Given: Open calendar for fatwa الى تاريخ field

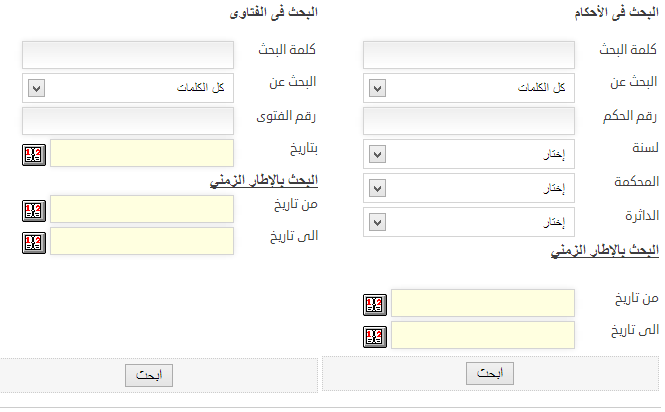Looking at the screenshot, I should click(34, 243).
